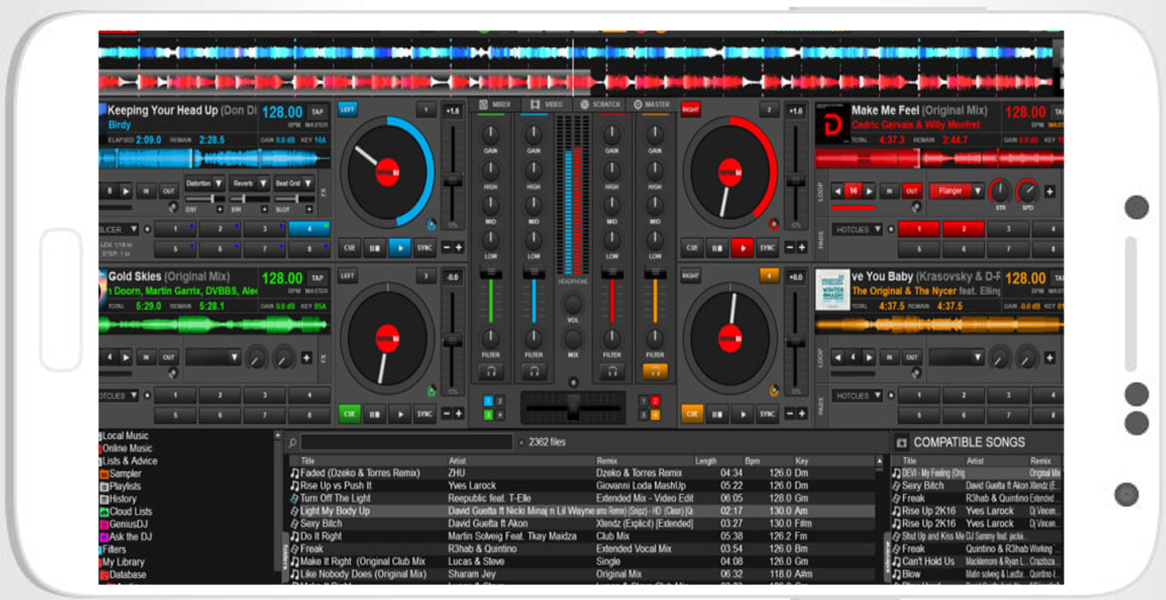Click the library search field
This screenshot has height=600, width=1166.
pos(407,442)
